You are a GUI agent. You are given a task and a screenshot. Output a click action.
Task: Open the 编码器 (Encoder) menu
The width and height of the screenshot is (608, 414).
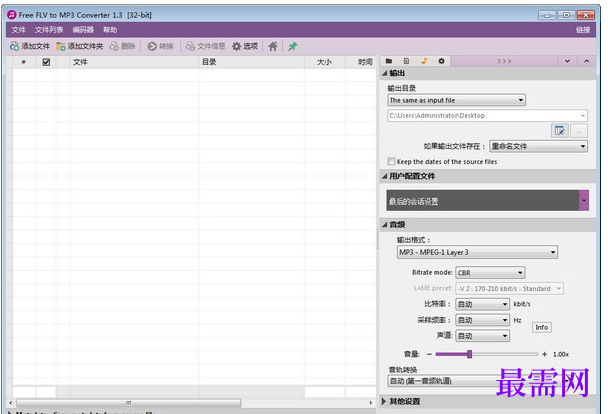click(83, 30)
